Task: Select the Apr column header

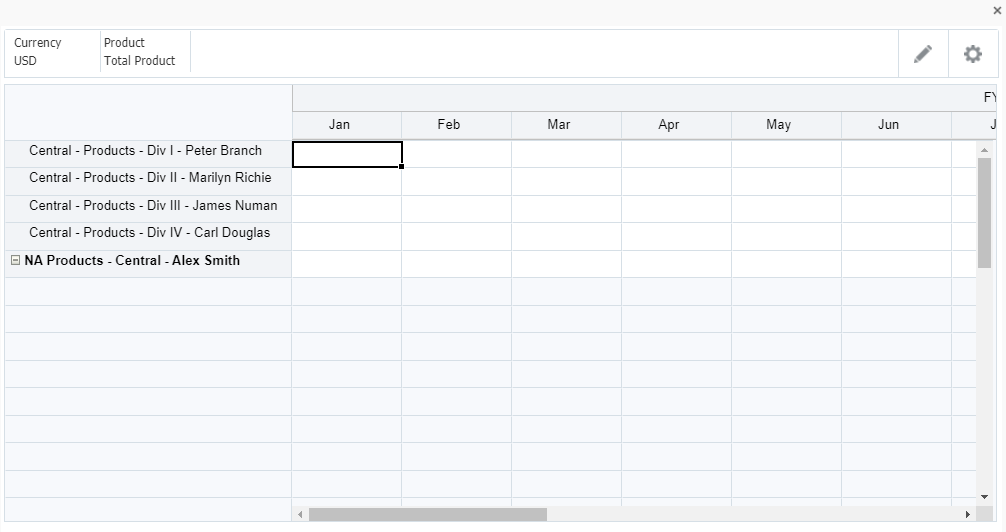Action: [x=676, y=124]
